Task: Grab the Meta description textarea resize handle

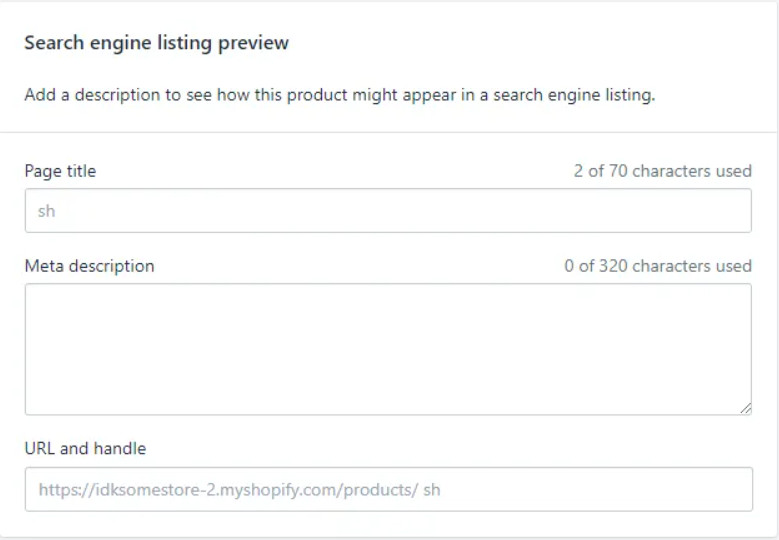Action: pos(745,408)
